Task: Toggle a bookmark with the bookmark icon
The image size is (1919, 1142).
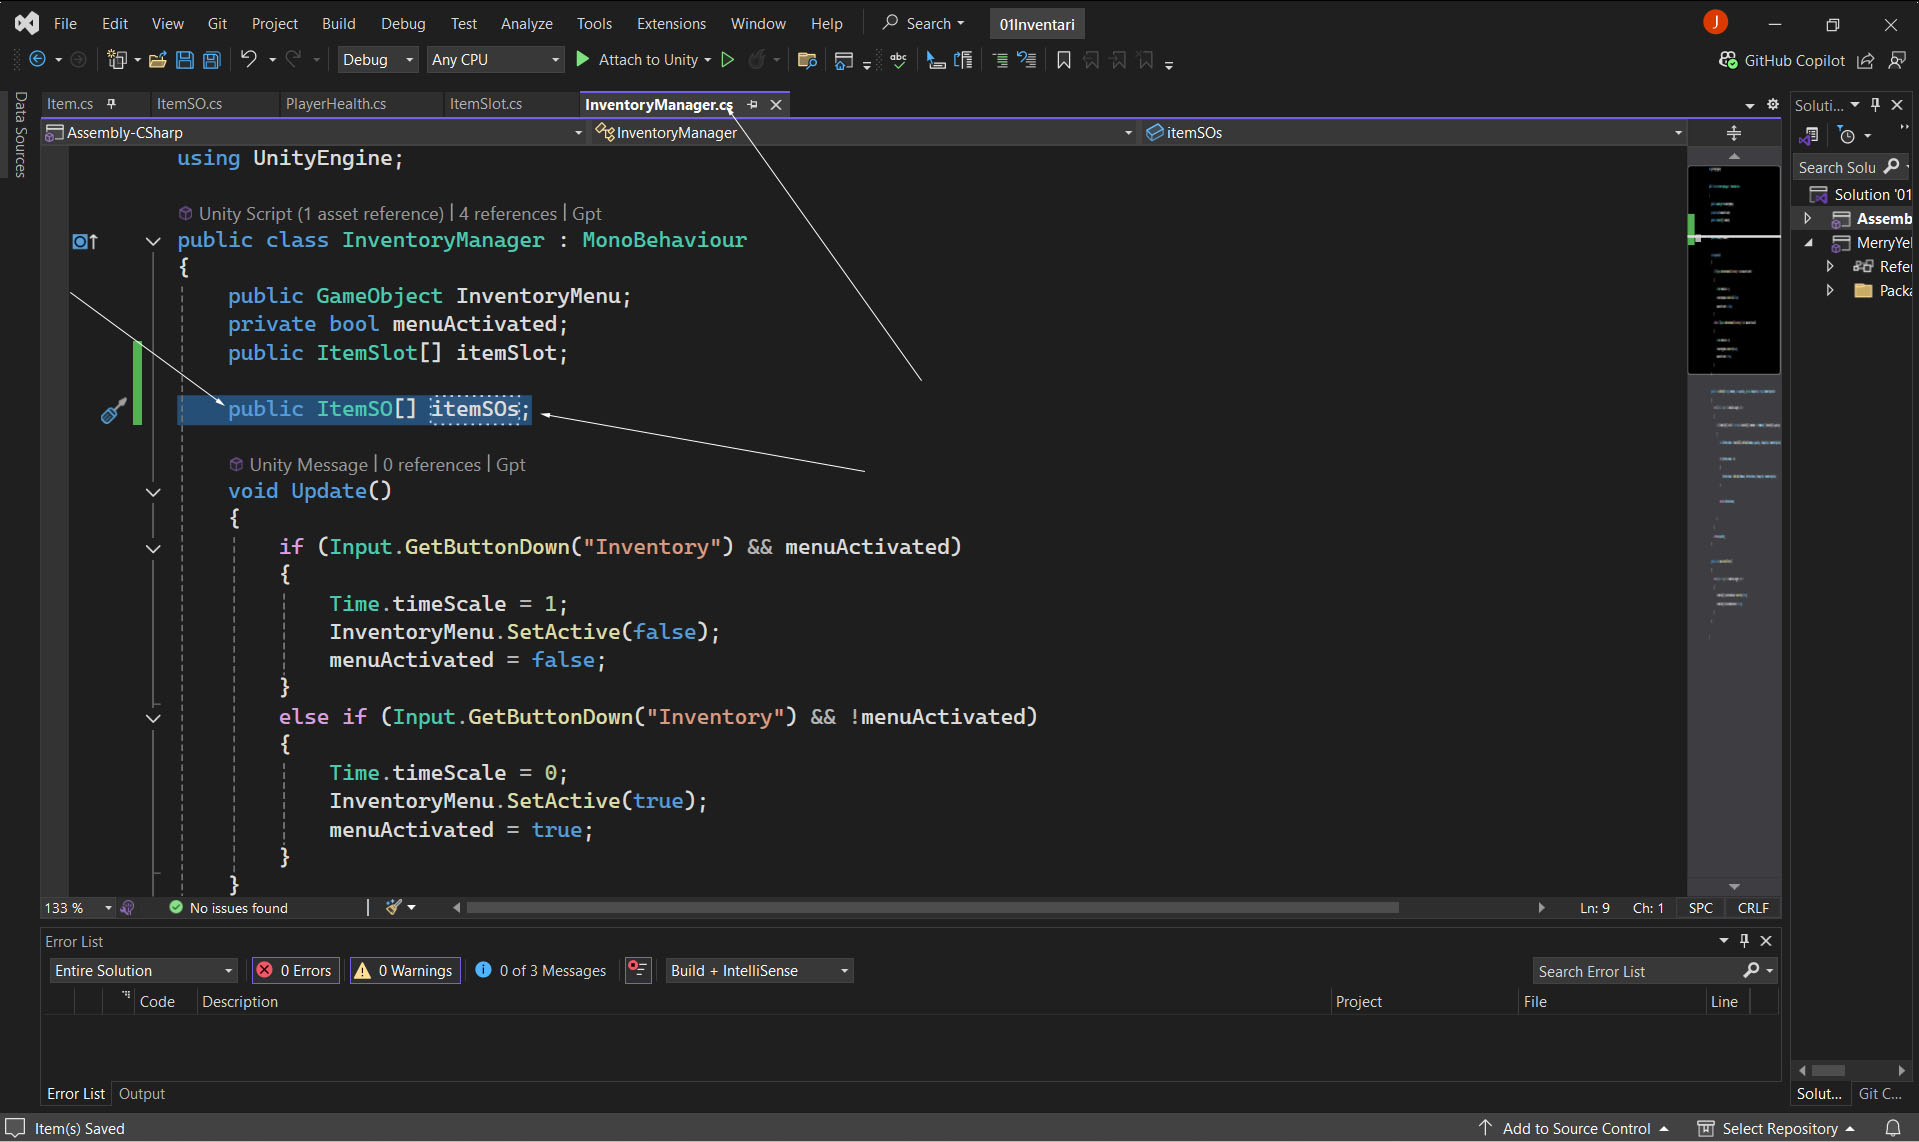Action: point(1064,60)
